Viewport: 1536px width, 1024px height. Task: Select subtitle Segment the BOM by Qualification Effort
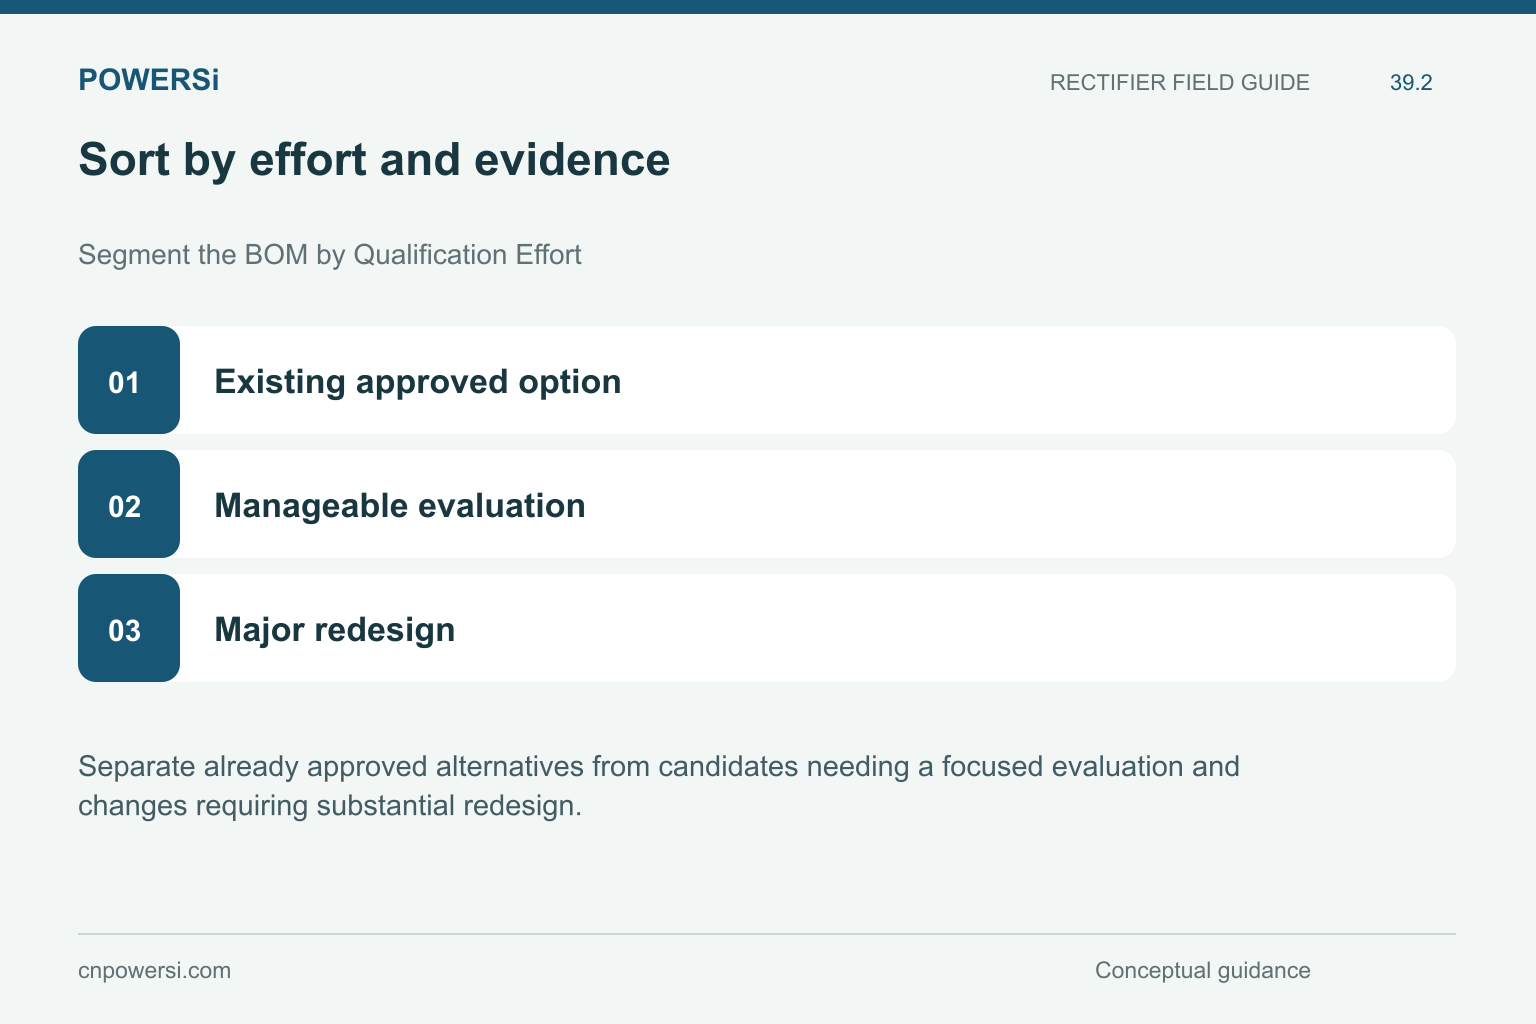(x=329, y=255)
